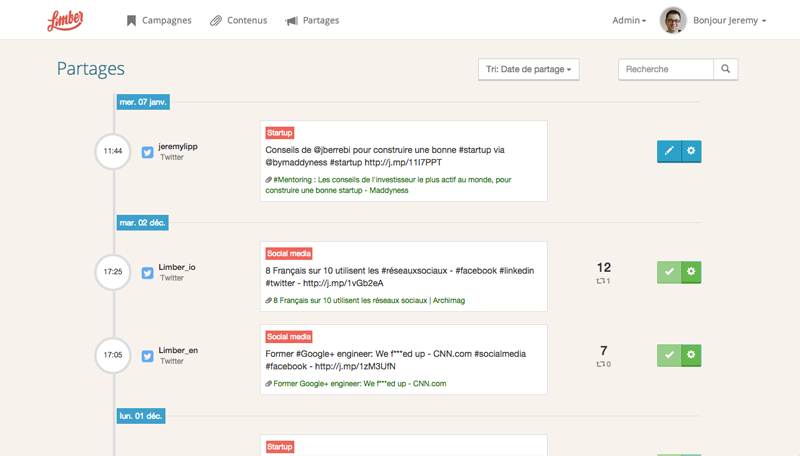
Task: Click the pencil edit icon for jeremylipp share
Action: (x=669, y=151)
